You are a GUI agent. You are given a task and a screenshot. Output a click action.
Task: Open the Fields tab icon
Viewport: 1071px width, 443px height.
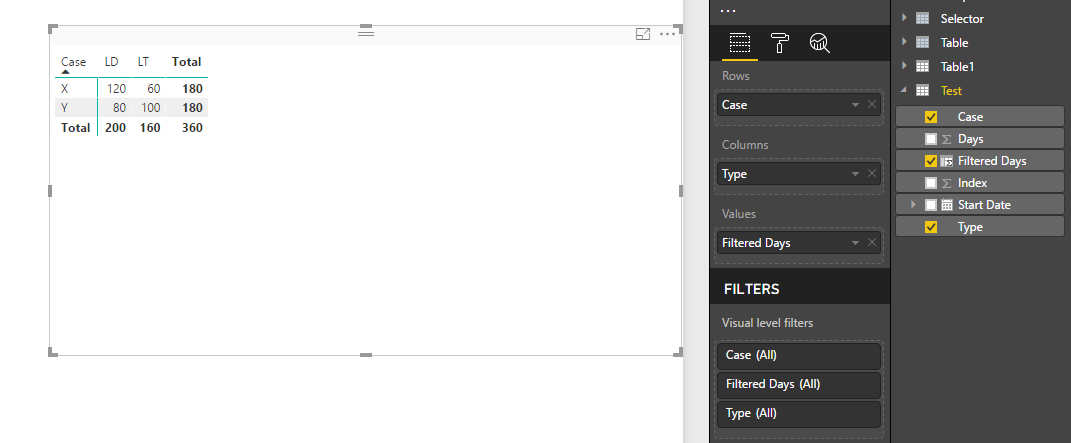click(x=740, y=43)
